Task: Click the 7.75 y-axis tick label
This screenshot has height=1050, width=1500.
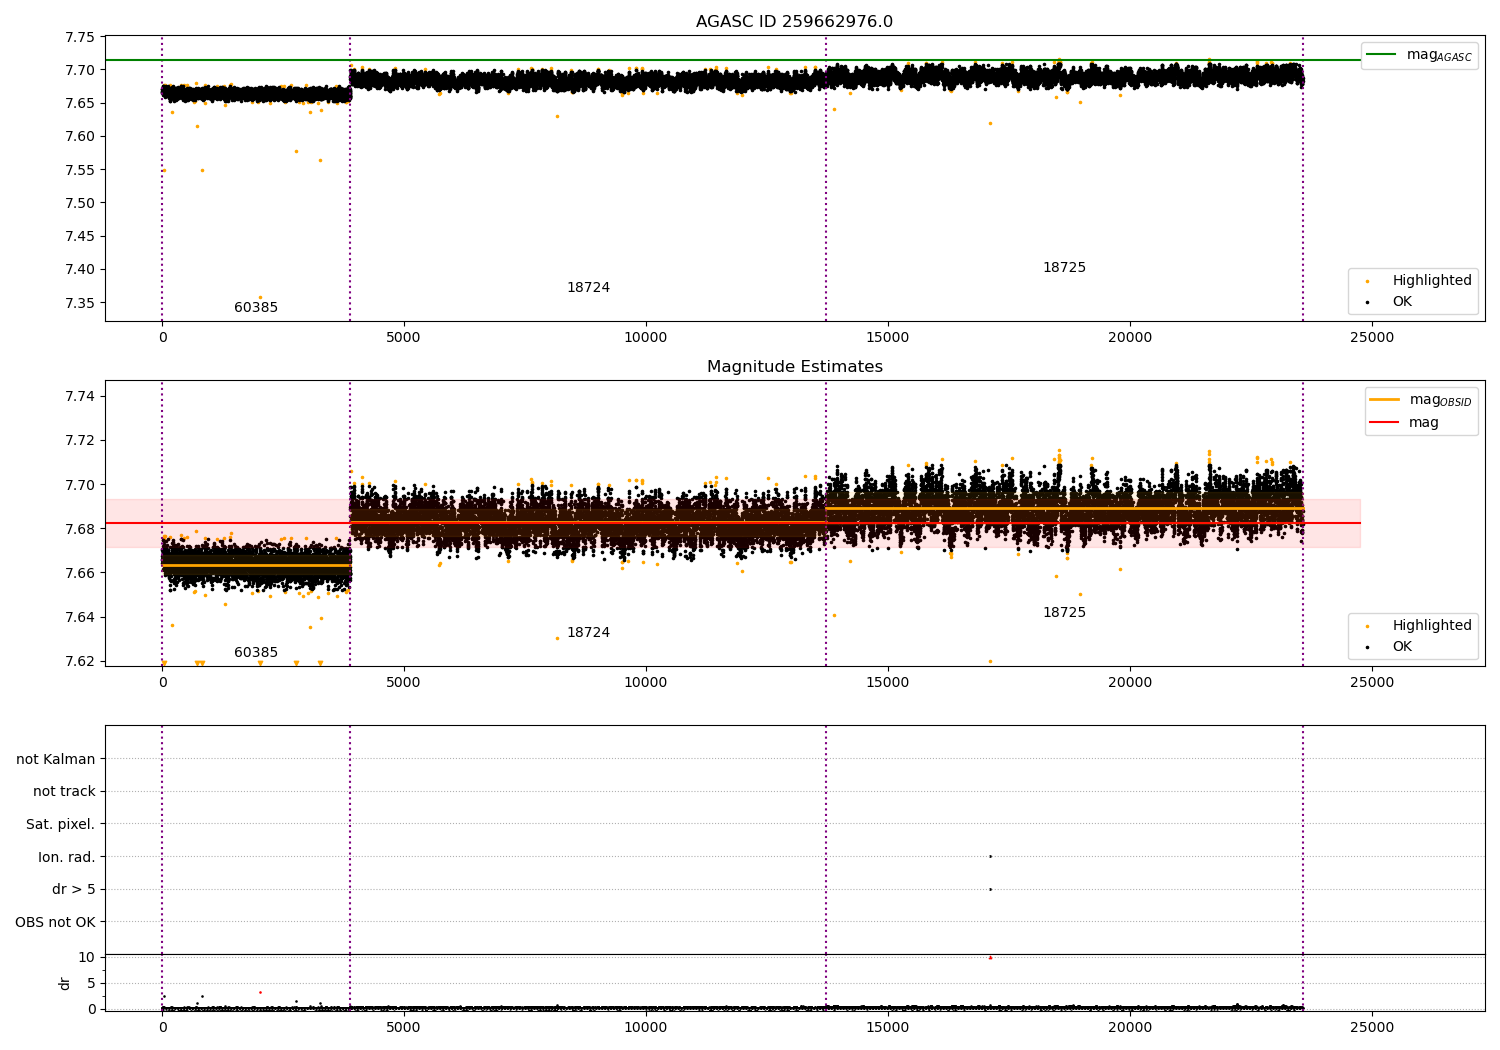Action: [x=79, y=38]
